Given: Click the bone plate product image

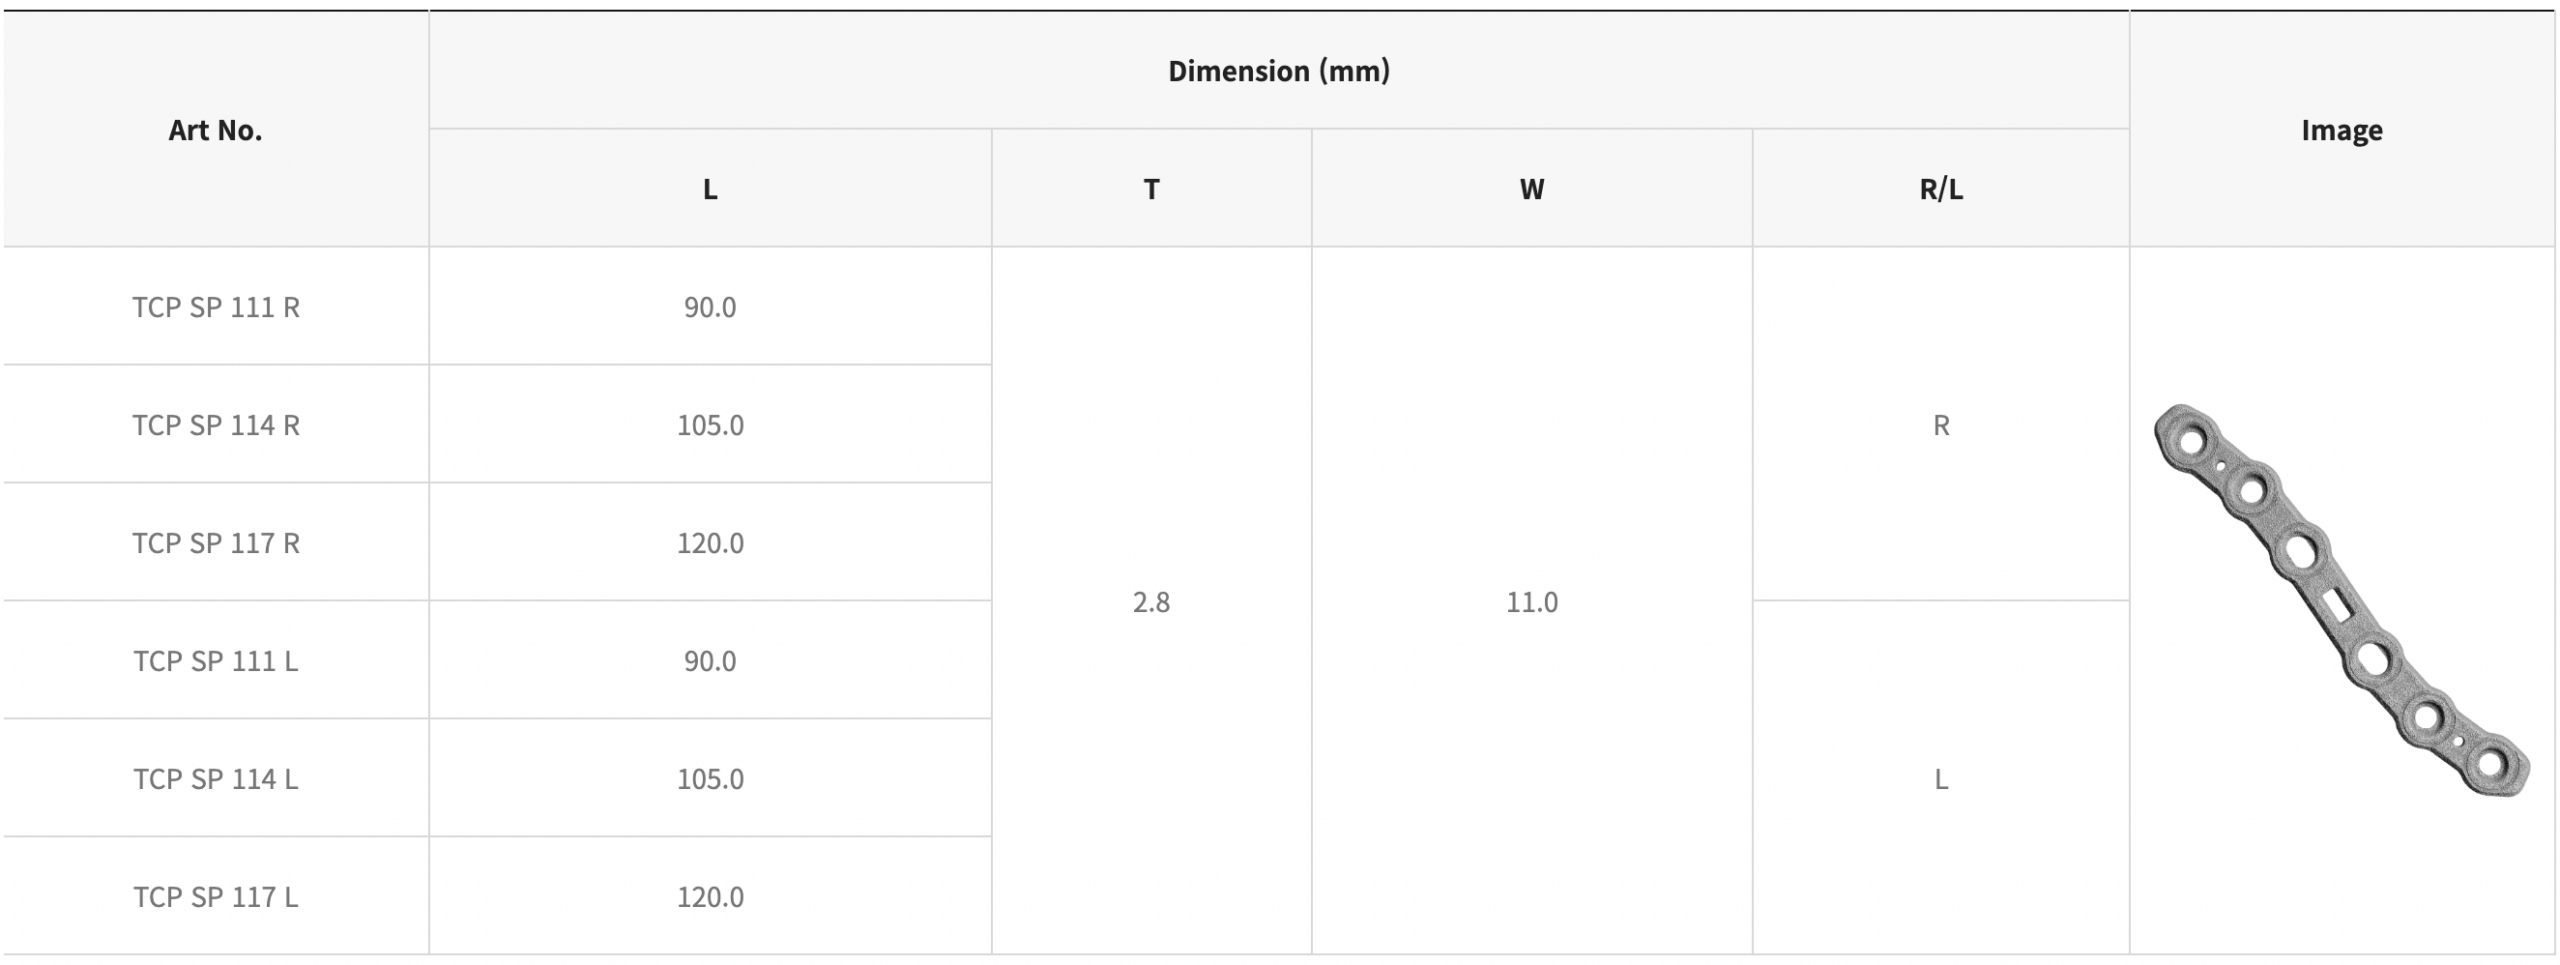Looking at the screenshot, I should pyautogui.click(x=2340, y=601).
